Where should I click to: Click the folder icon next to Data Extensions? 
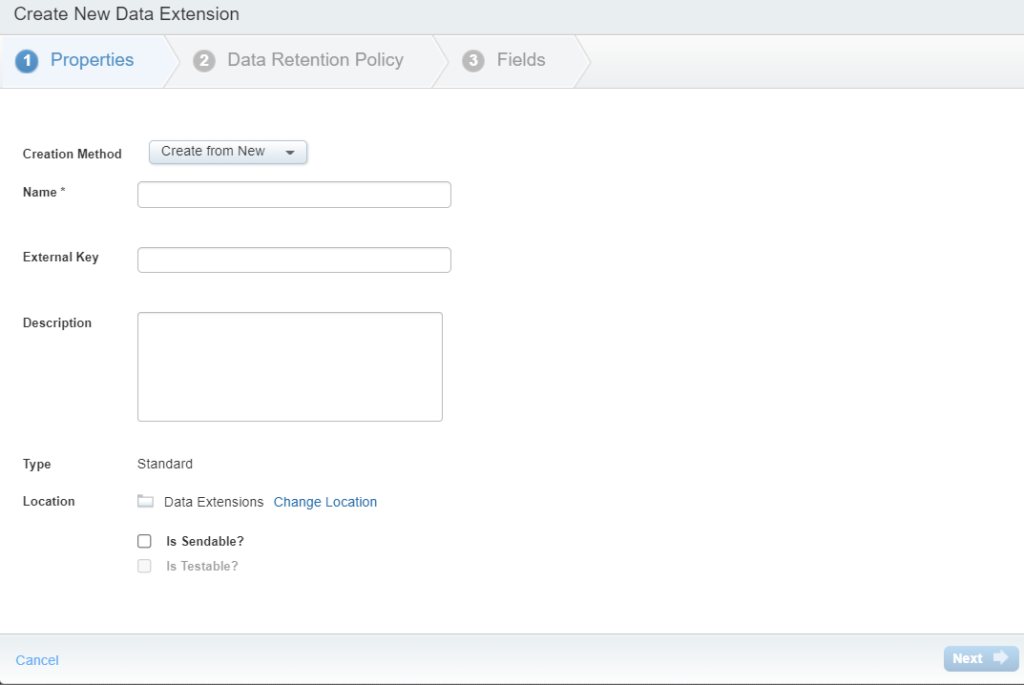click(x=143, y=501)
